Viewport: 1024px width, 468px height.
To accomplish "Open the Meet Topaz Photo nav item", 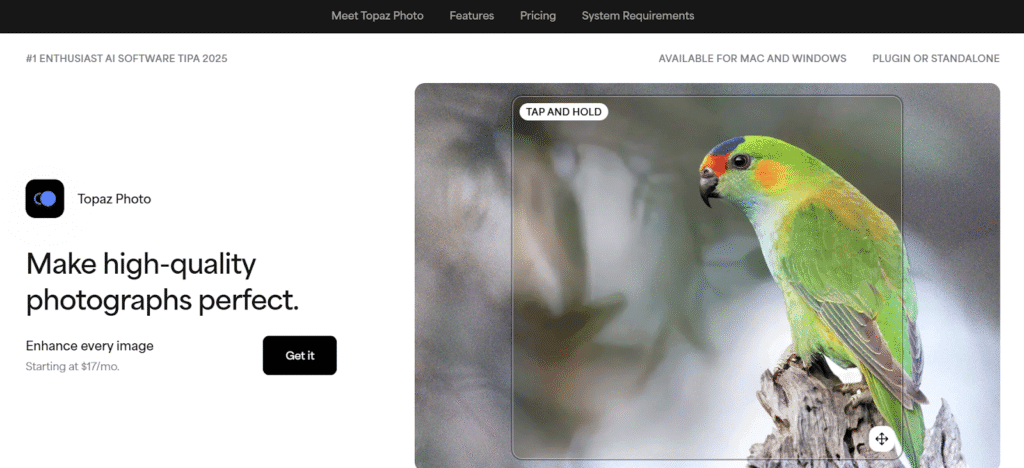I will (x=377, y=16).
